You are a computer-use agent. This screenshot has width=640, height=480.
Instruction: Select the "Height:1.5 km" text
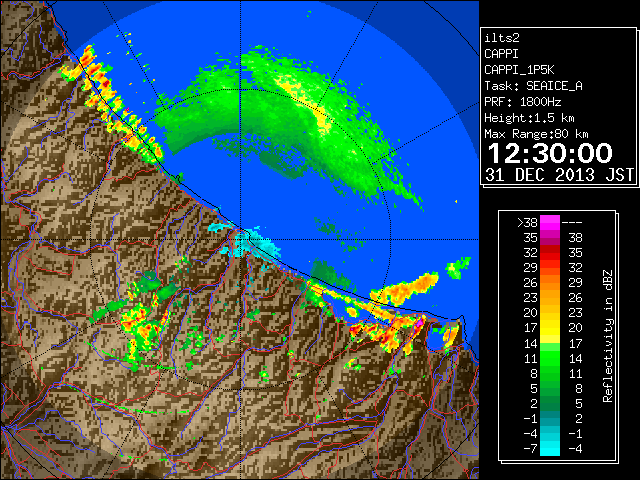[x=529, y=118]
